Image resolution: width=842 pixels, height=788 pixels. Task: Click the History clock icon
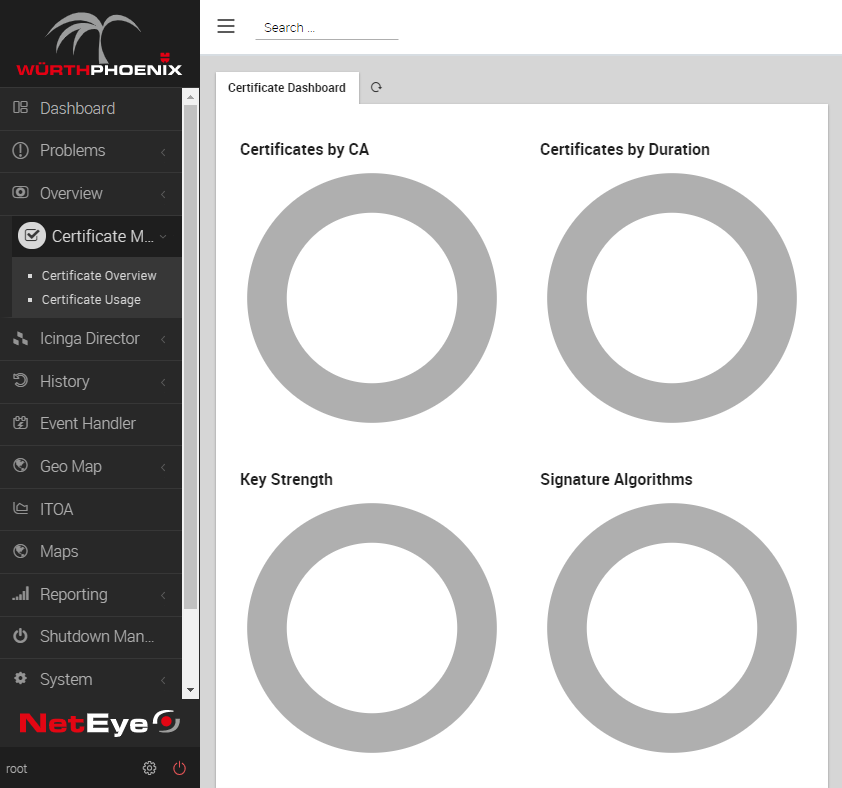pyautogui.click(x=20, y=380)
